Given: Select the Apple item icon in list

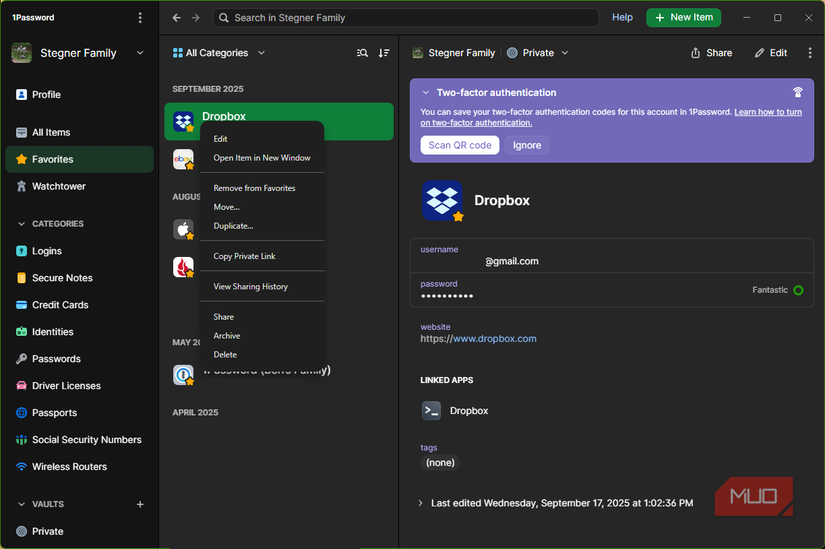Looking at the screenshot, I should click(183, 229).
